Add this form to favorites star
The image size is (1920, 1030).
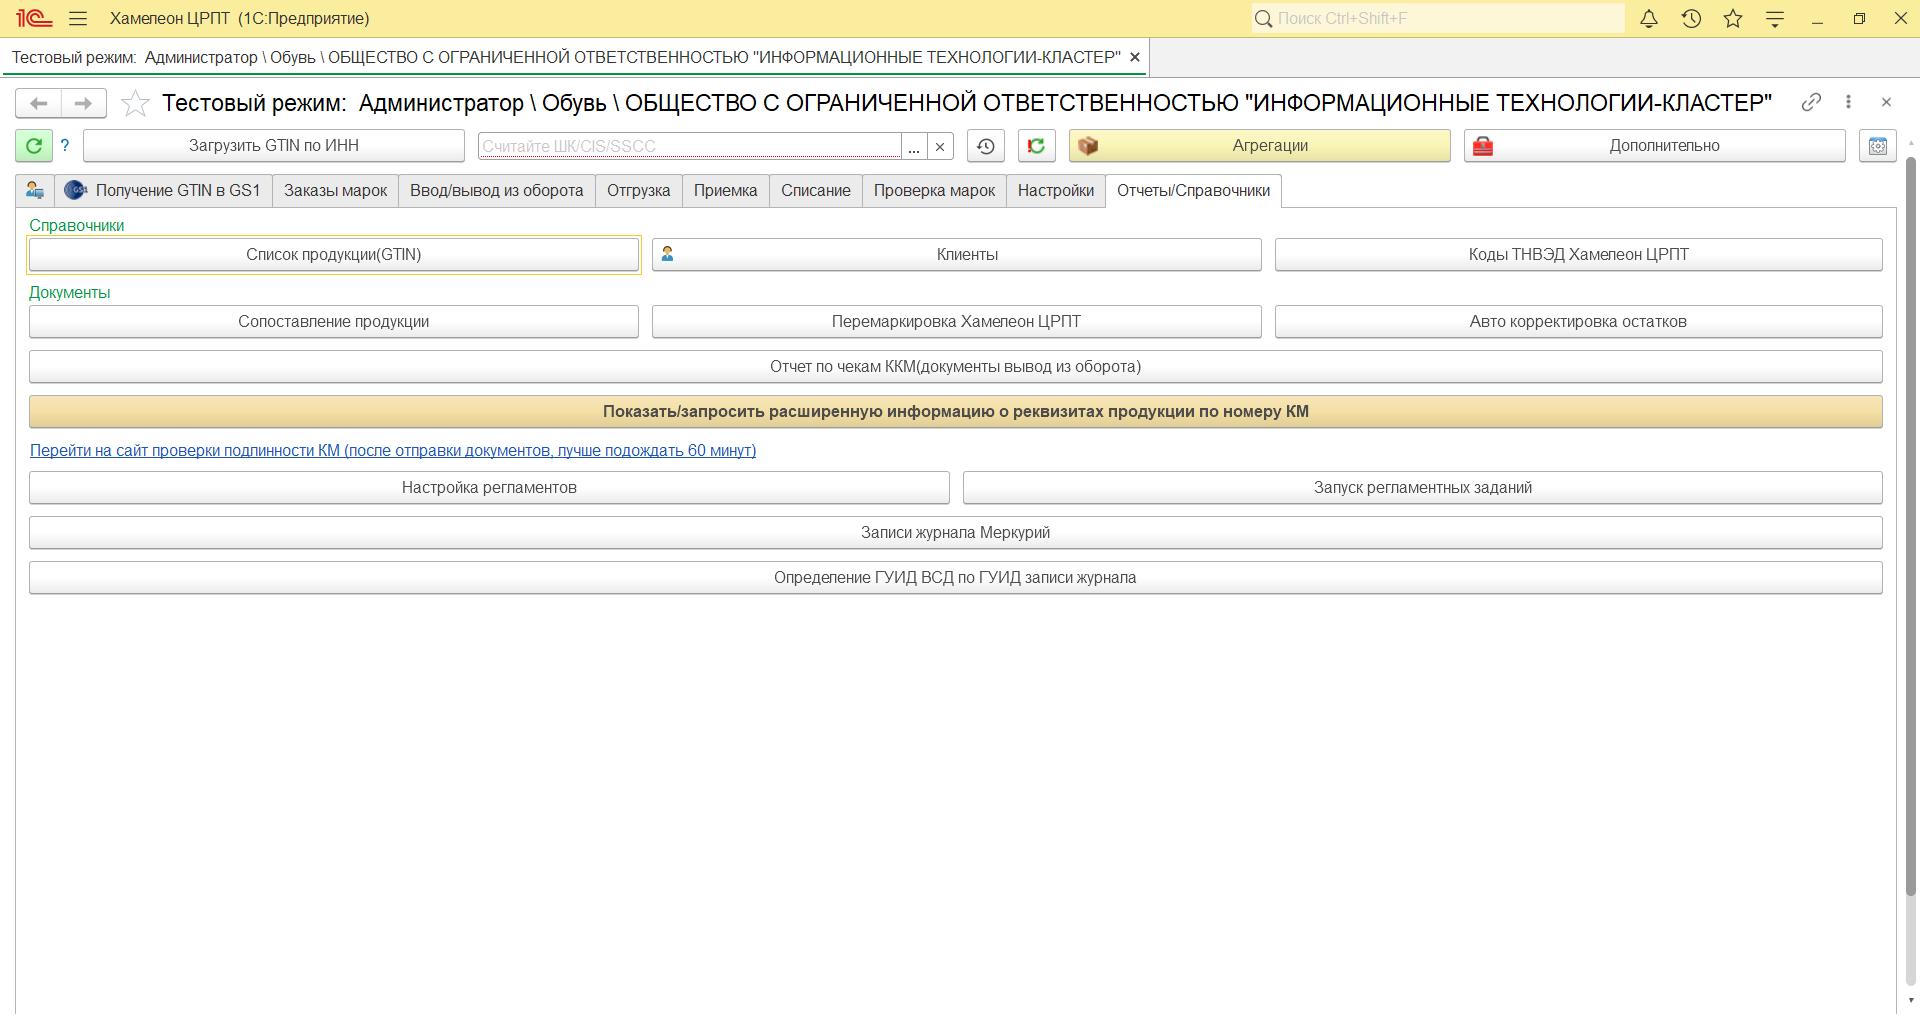click(x=135, y=103)
